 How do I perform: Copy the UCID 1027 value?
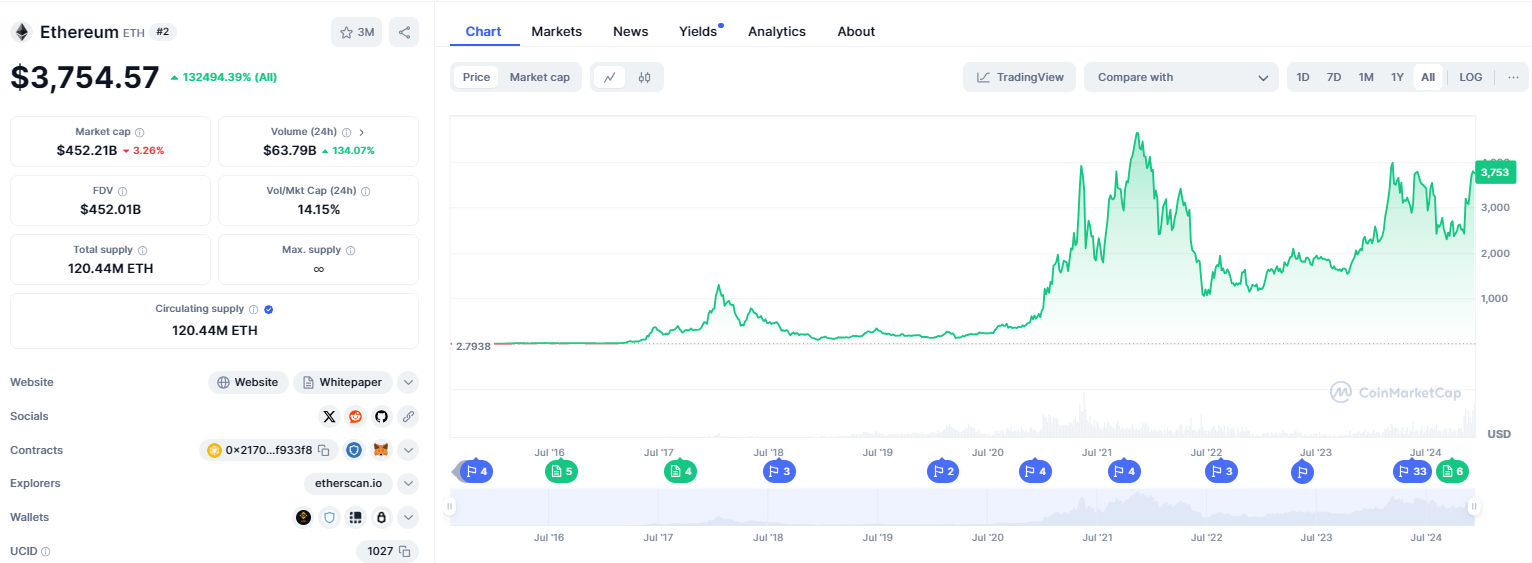pyautogui.click(x=404, y=551)
